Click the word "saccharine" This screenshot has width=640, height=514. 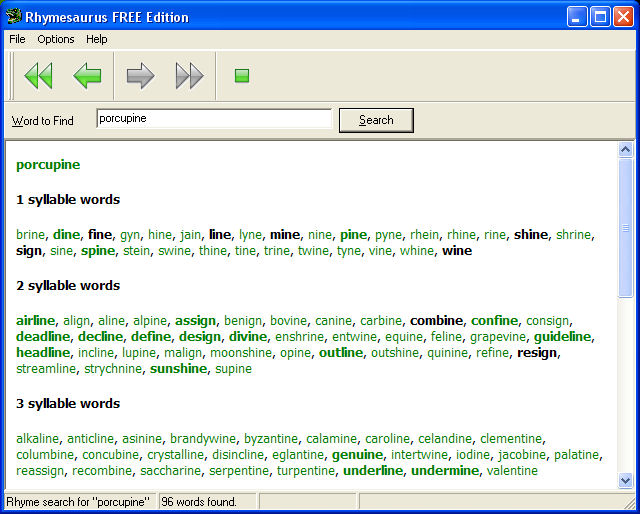pyautogui.click(x=171, y=471)
